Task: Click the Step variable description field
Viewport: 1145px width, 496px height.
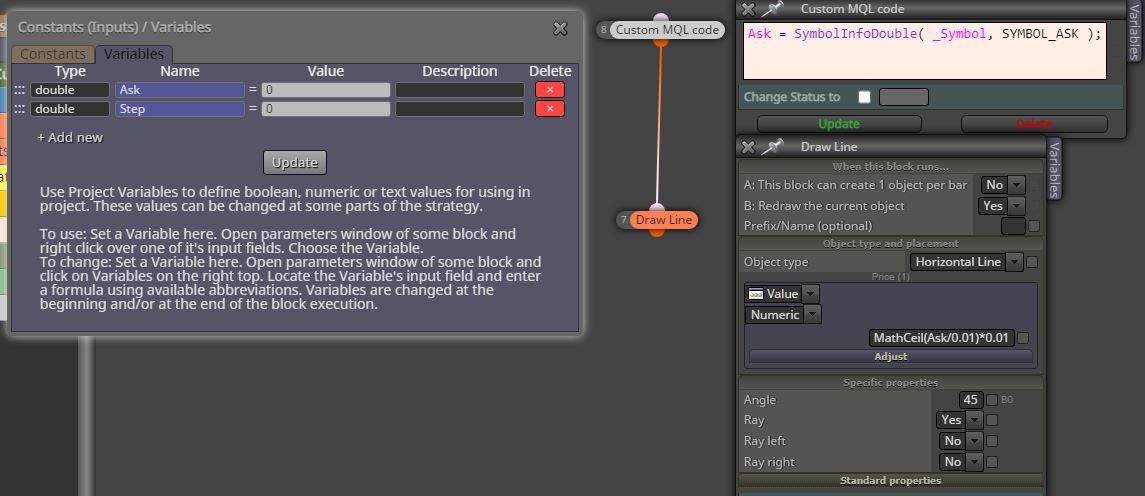Action: click(x=460, y=109)
